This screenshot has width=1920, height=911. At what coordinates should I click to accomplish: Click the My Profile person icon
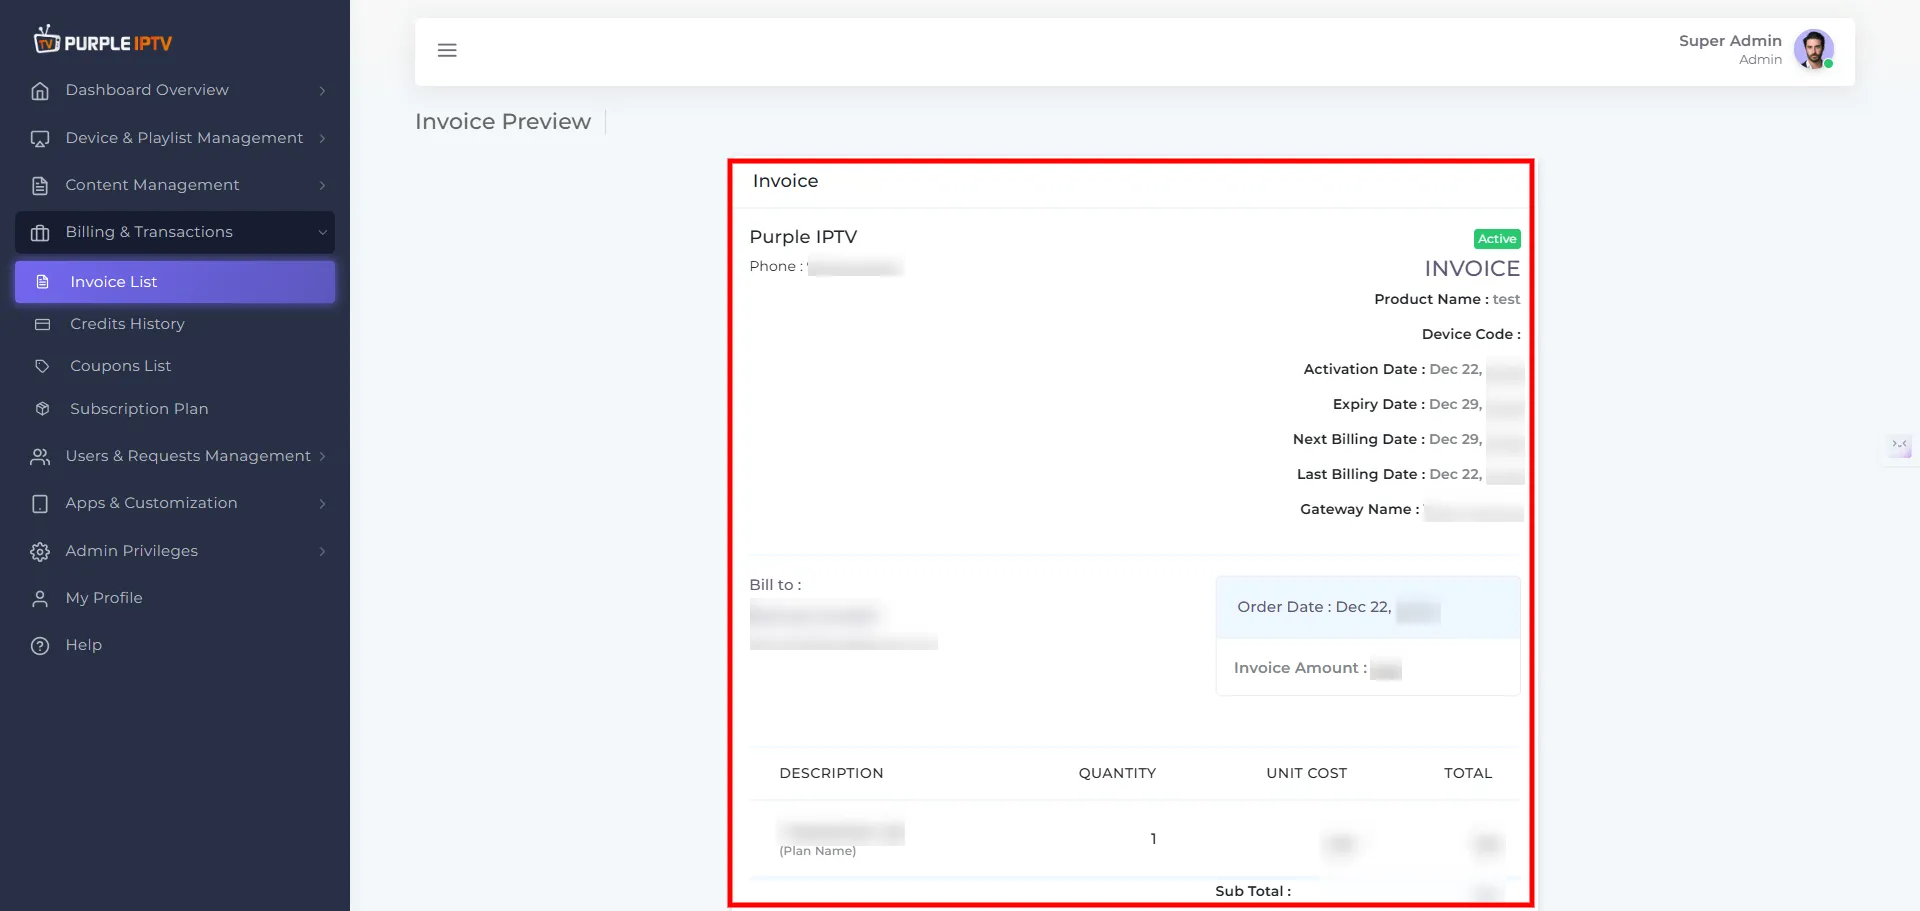click(40, 599)
